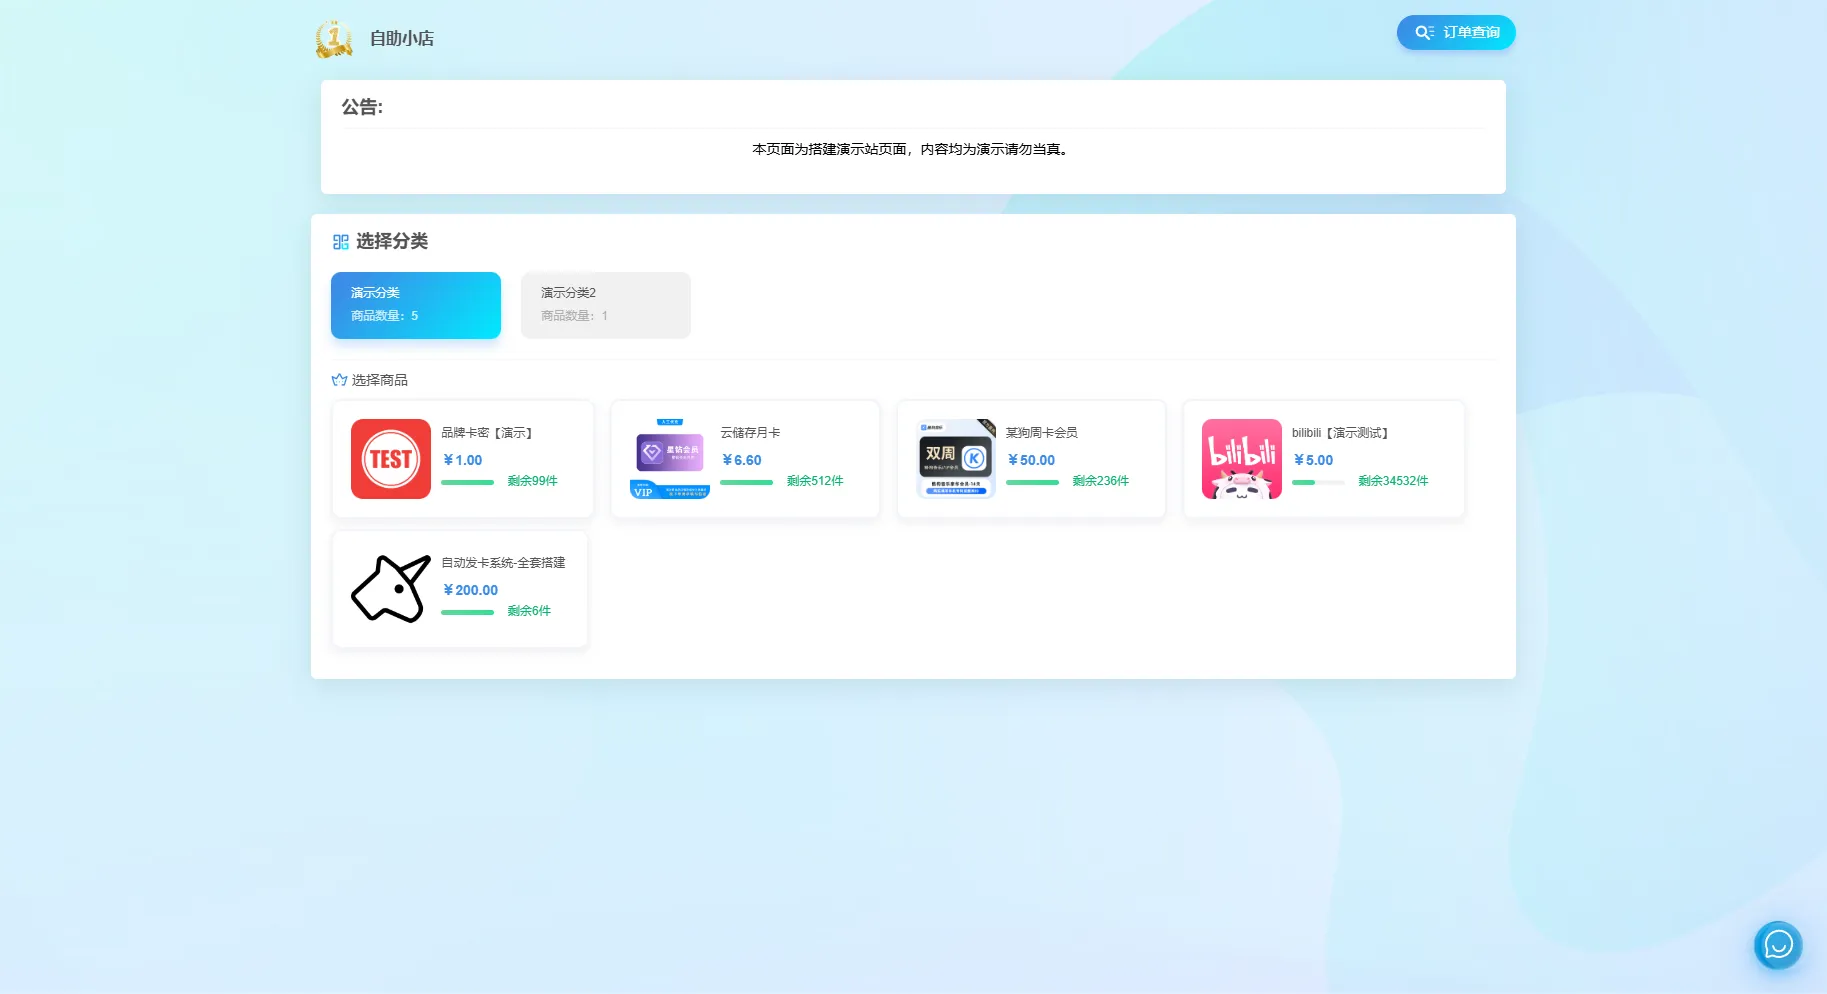This screenshot has height=994, width=1827.
Task: Click the bilibili stock progress bar
Action: click(x=1317, y=482)
